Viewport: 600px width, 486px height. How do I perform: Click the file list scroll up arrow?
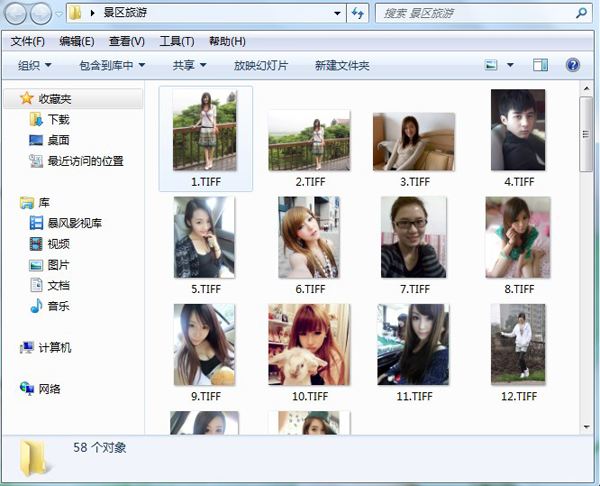click(586, 89)
